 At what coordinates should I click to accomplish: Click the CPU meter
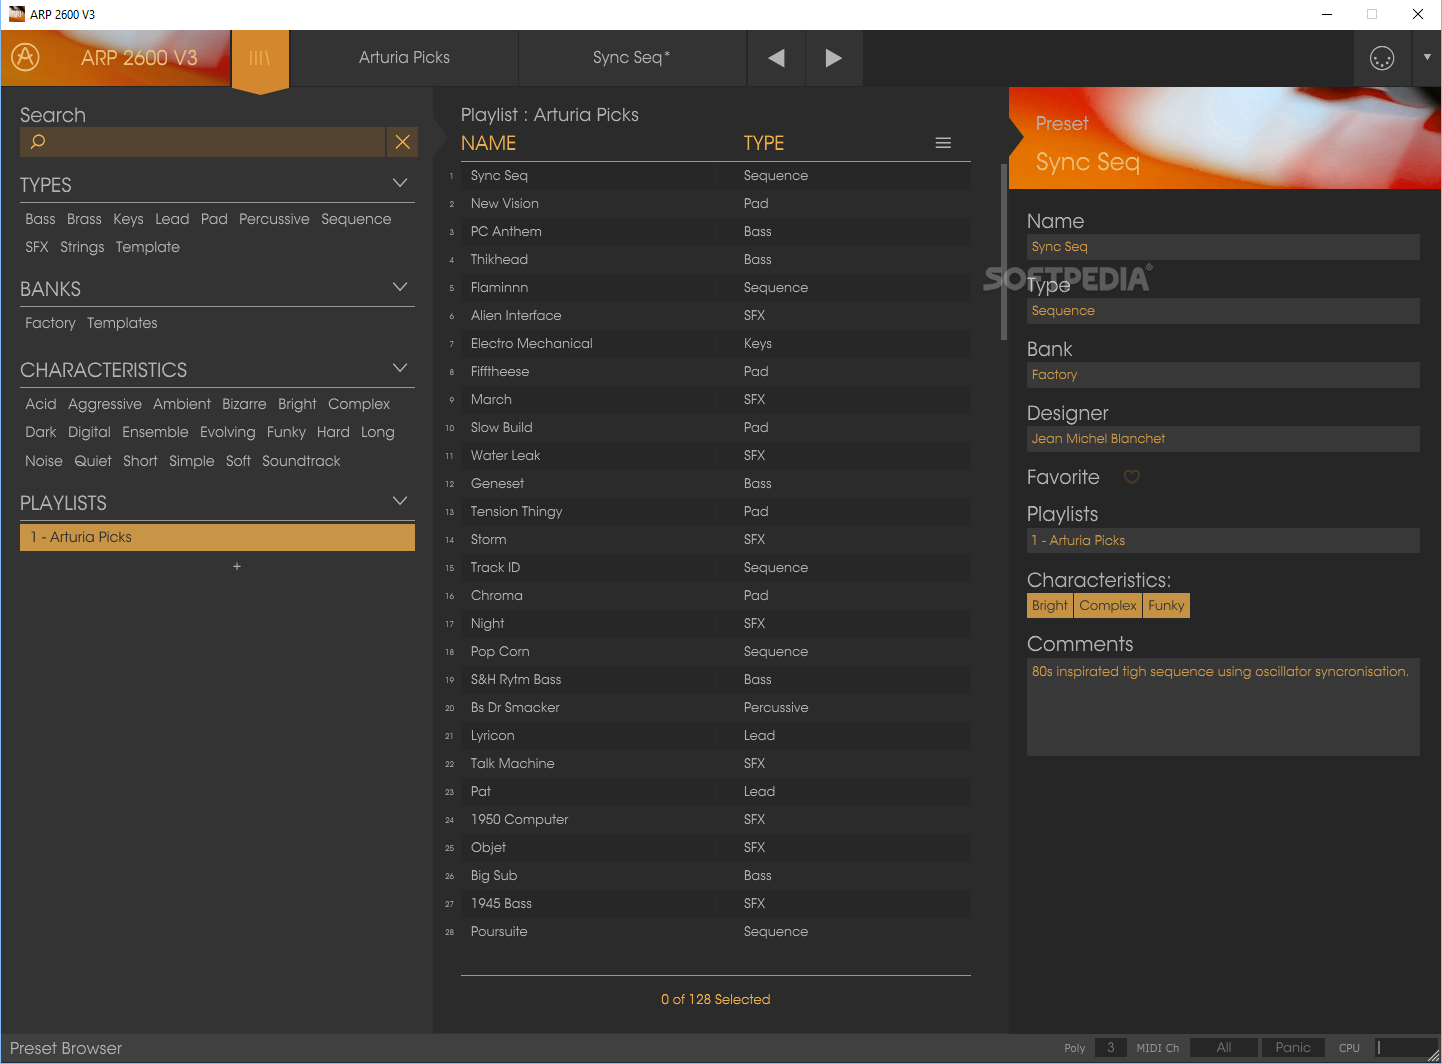tap(1408, 1048)
